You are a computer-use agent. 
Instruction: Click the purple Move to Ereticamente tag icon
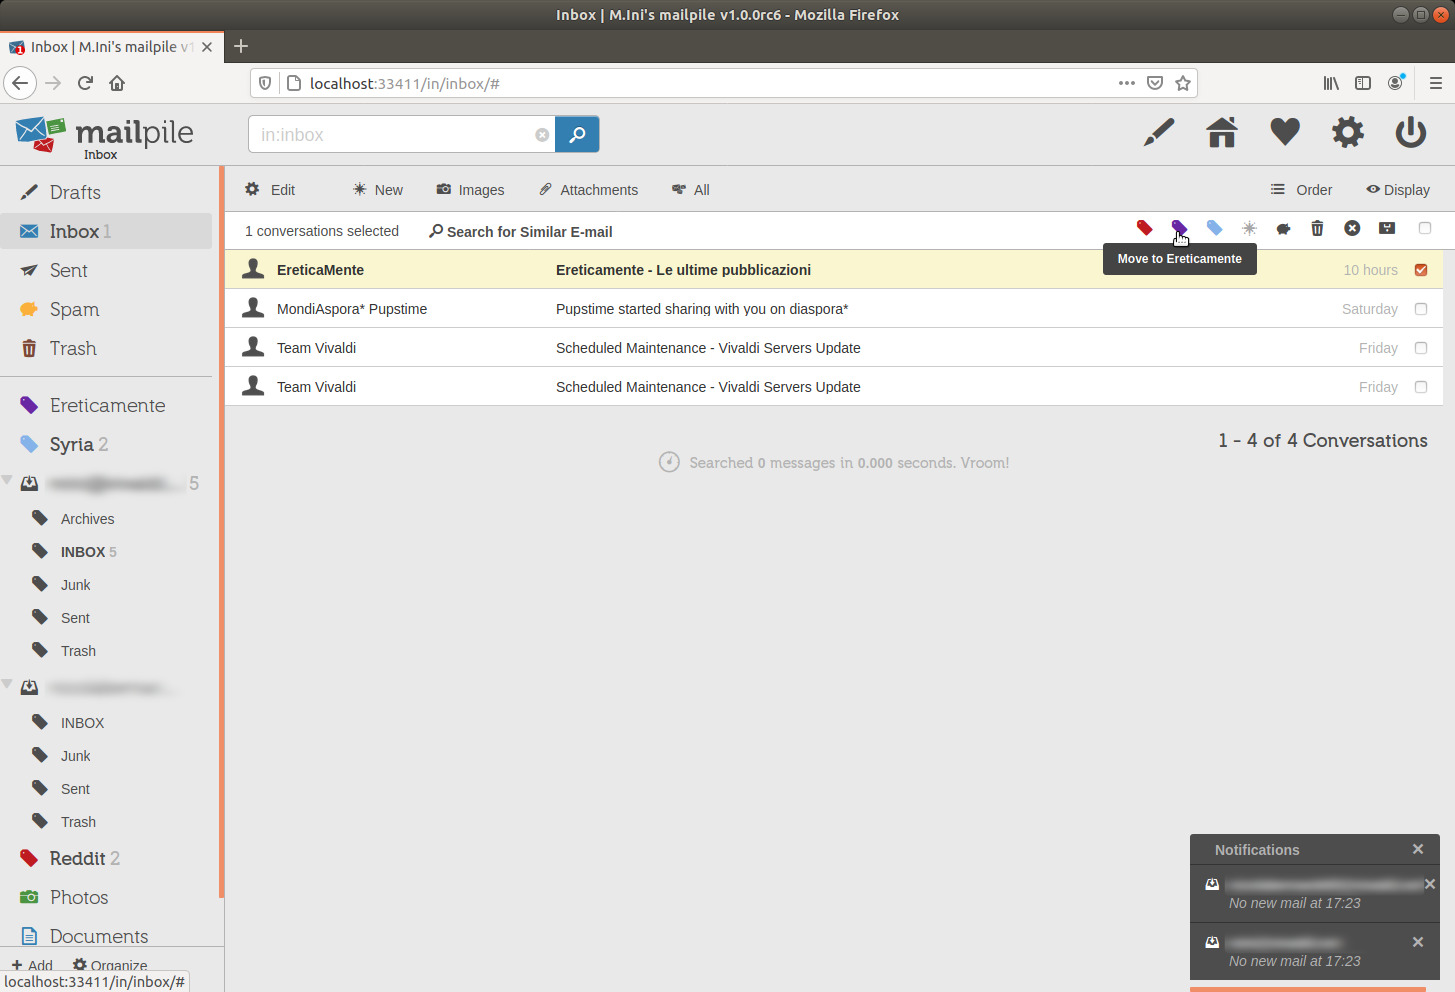coord(1179,229)
